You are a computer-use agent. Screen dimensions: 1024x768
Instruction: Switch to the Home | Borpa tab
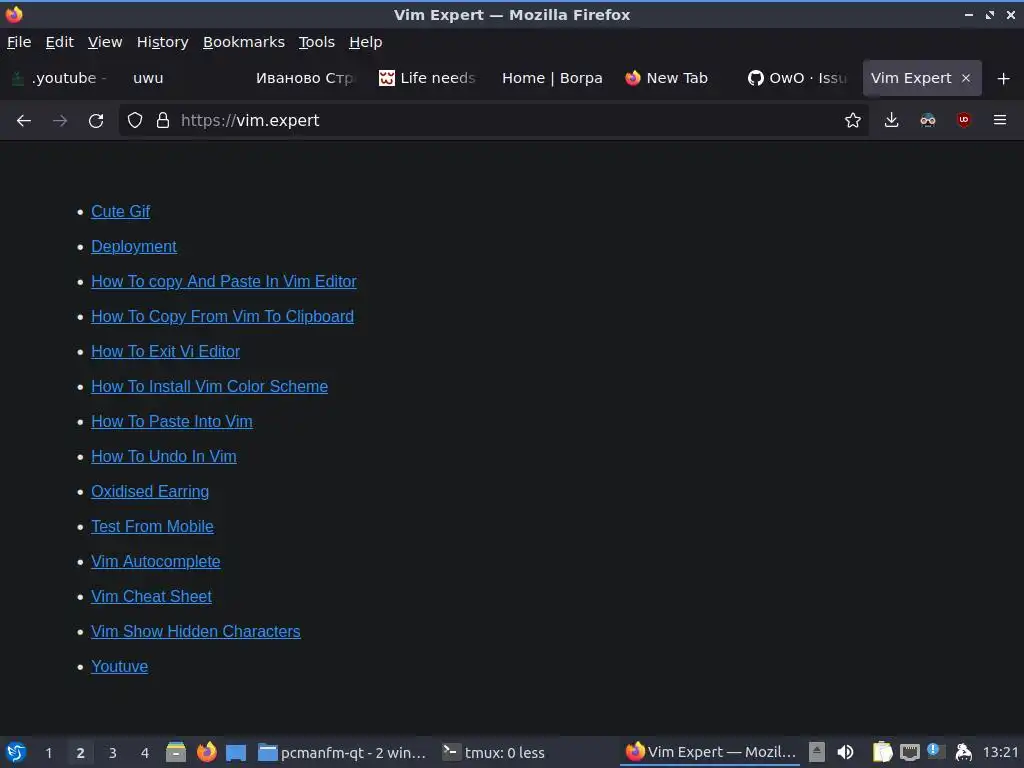pyautogui.click(x=552, y=78)
